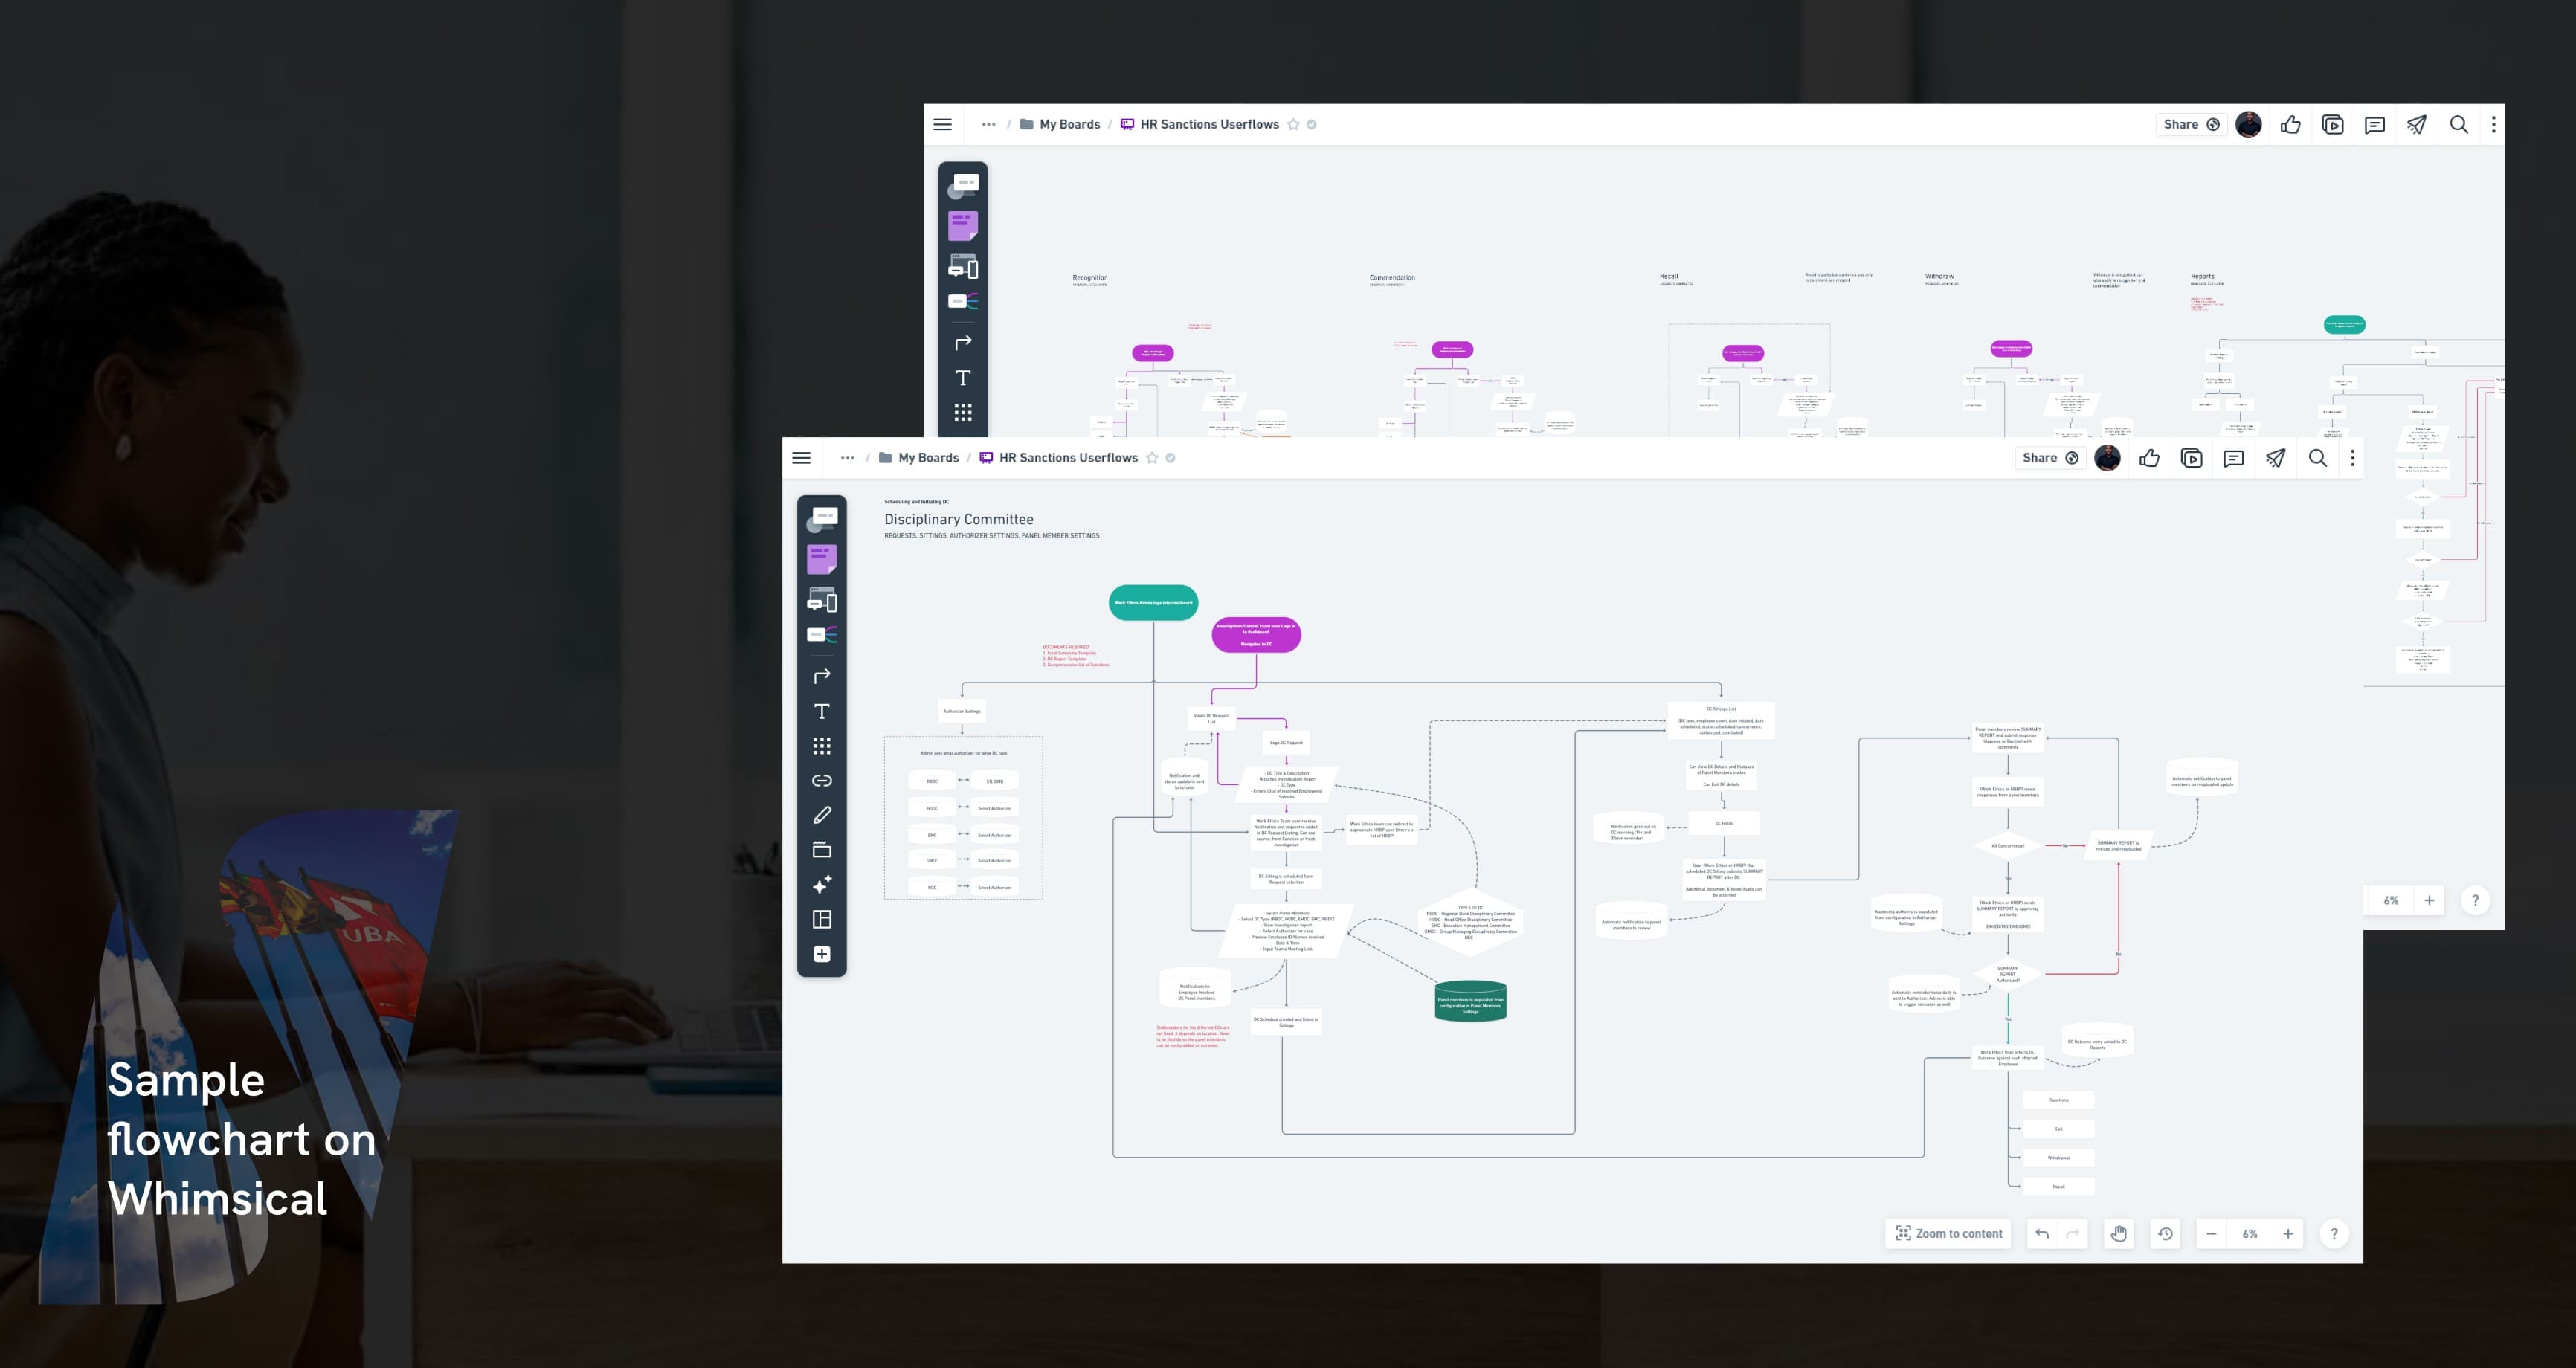2576x1368 pixels.
Task: Star the board in back window header
Action: (1293, 125)
